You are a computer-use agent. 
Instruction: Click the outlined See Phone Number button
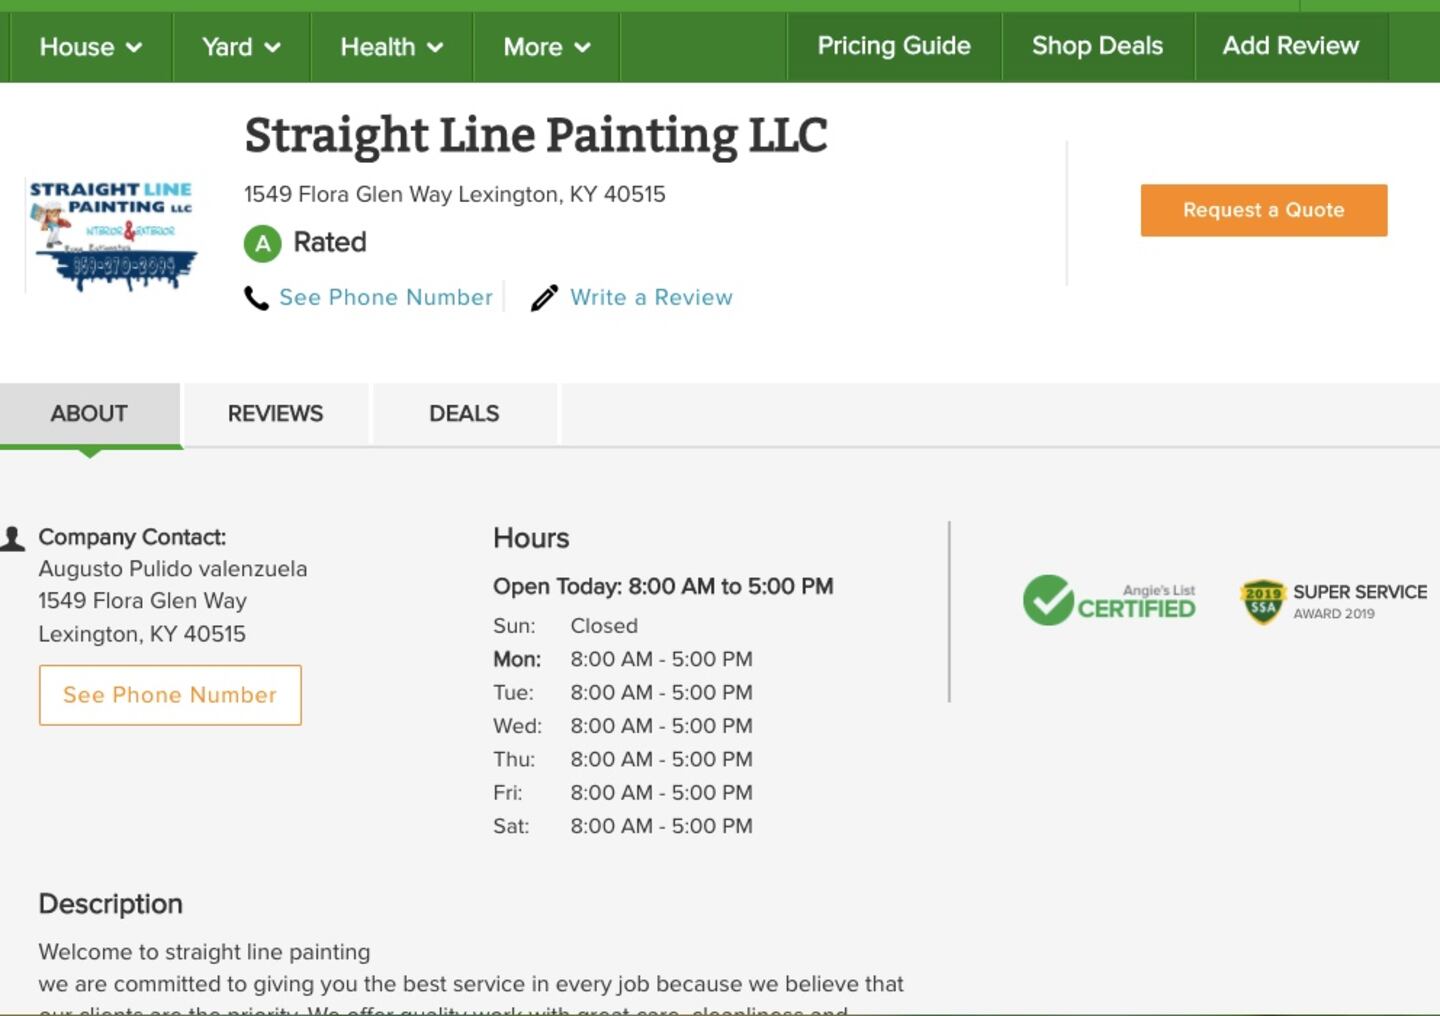pos(170,695)
